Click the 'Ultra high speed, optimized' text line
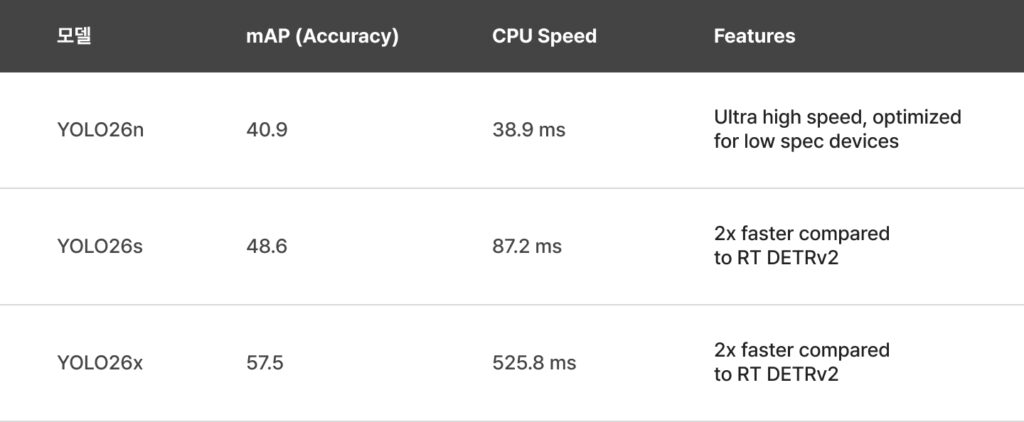 tap(837, 117)
